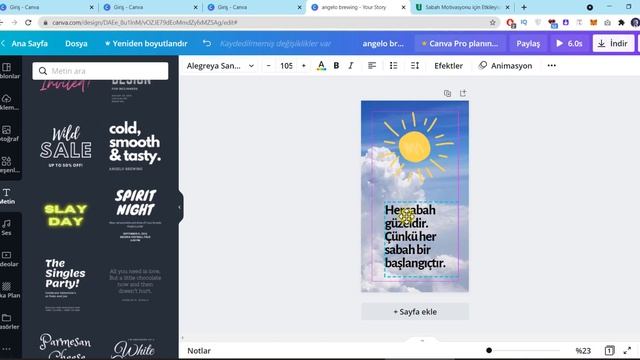Click the %23 zoom percentage

583,351
